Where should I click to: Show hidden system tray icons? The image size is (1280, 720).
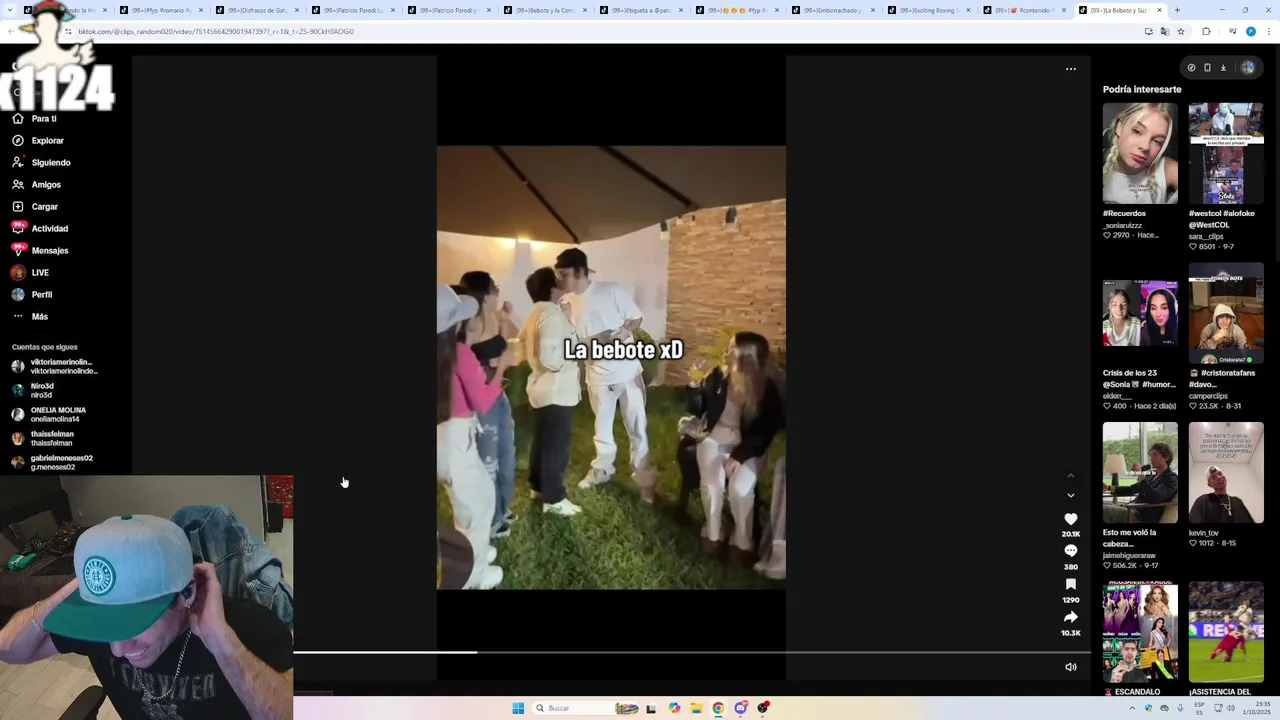(1132, 708)
